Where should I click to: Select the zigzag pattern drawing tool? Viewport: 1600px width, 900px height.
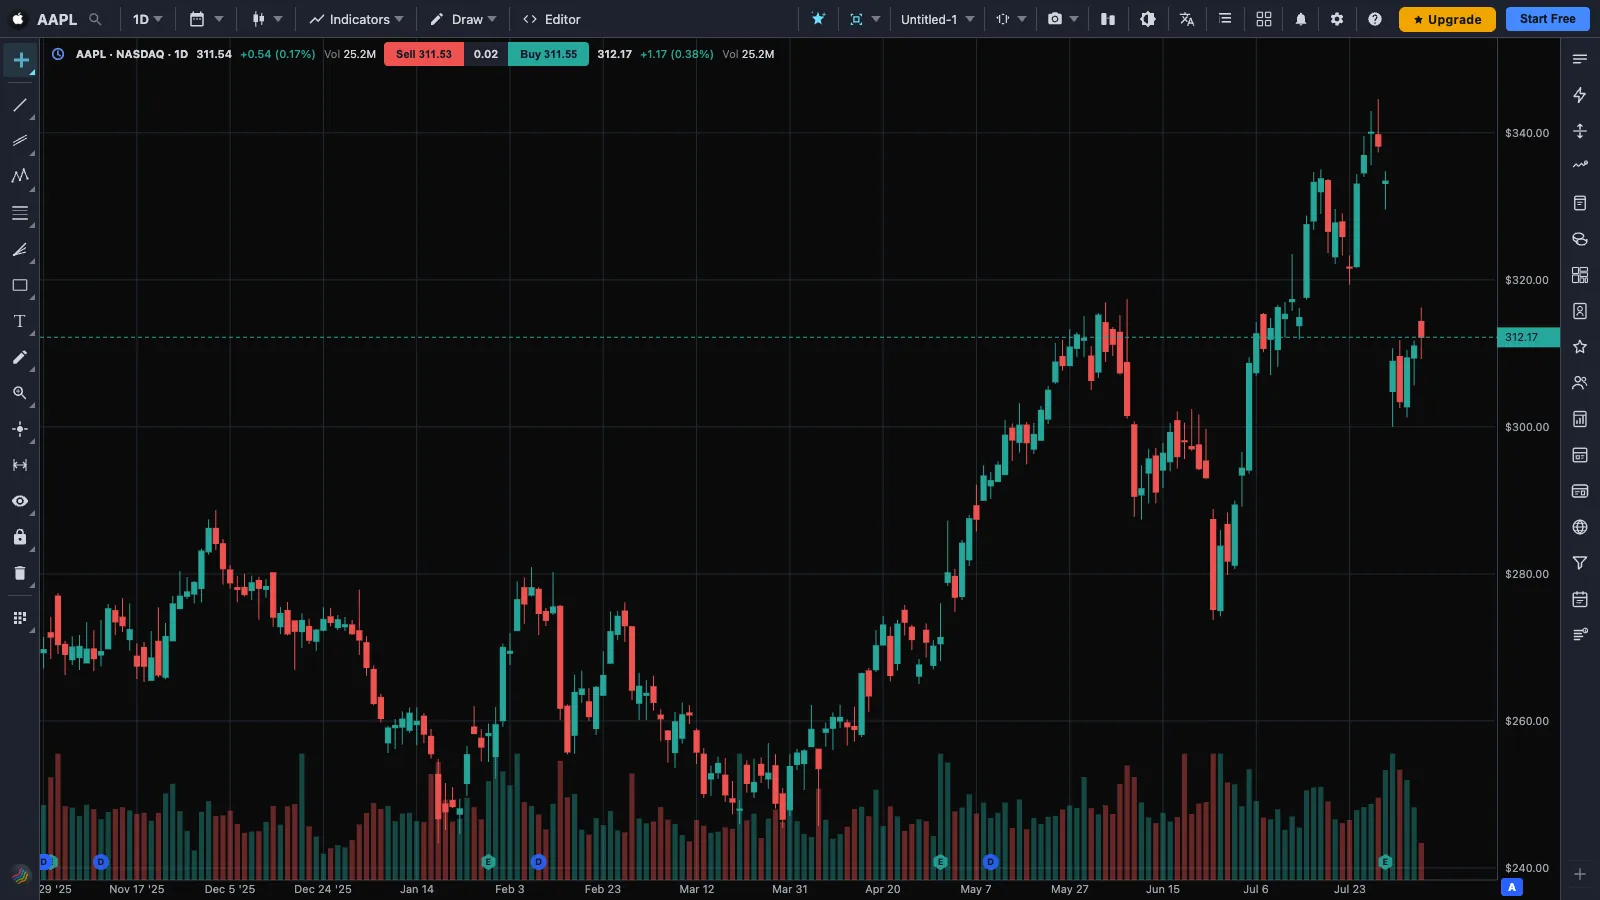[x=19, y=176]
